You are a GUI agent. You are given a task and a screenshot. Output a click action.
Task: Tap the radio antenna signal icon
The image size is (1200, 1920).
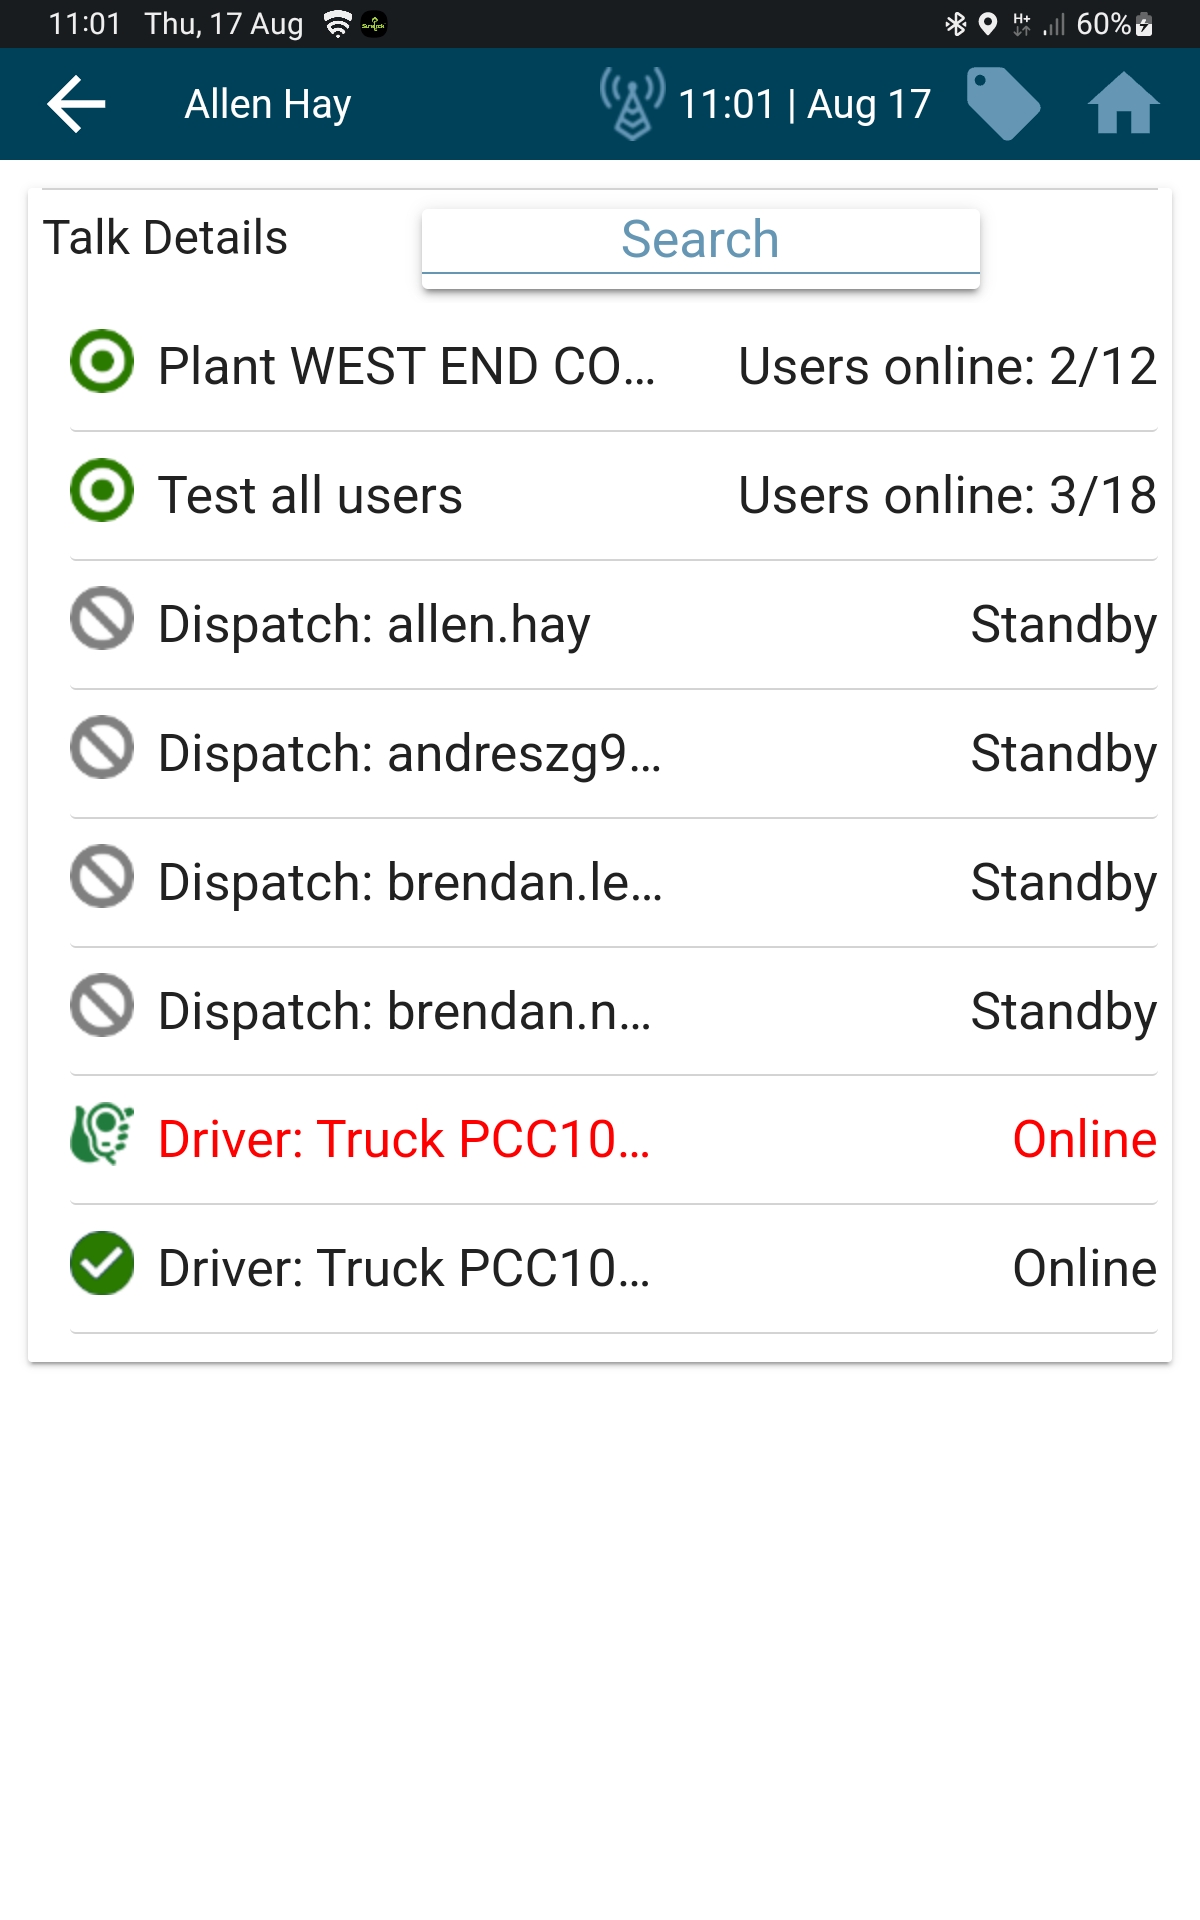[632, 104]
